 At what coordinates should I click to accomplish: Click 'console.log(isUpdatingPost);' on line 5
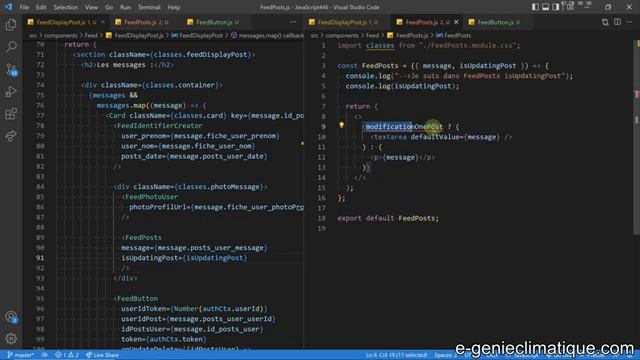(x=402, y=86)
